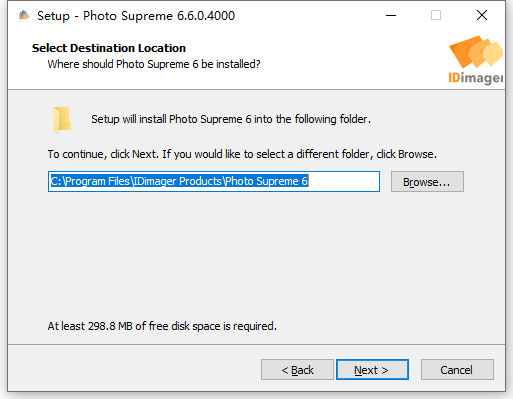This screenshot has width=513, height=399.
Task: Click the Select Destination Location heading
Action: pyautogui.click(x=109, y=48)
